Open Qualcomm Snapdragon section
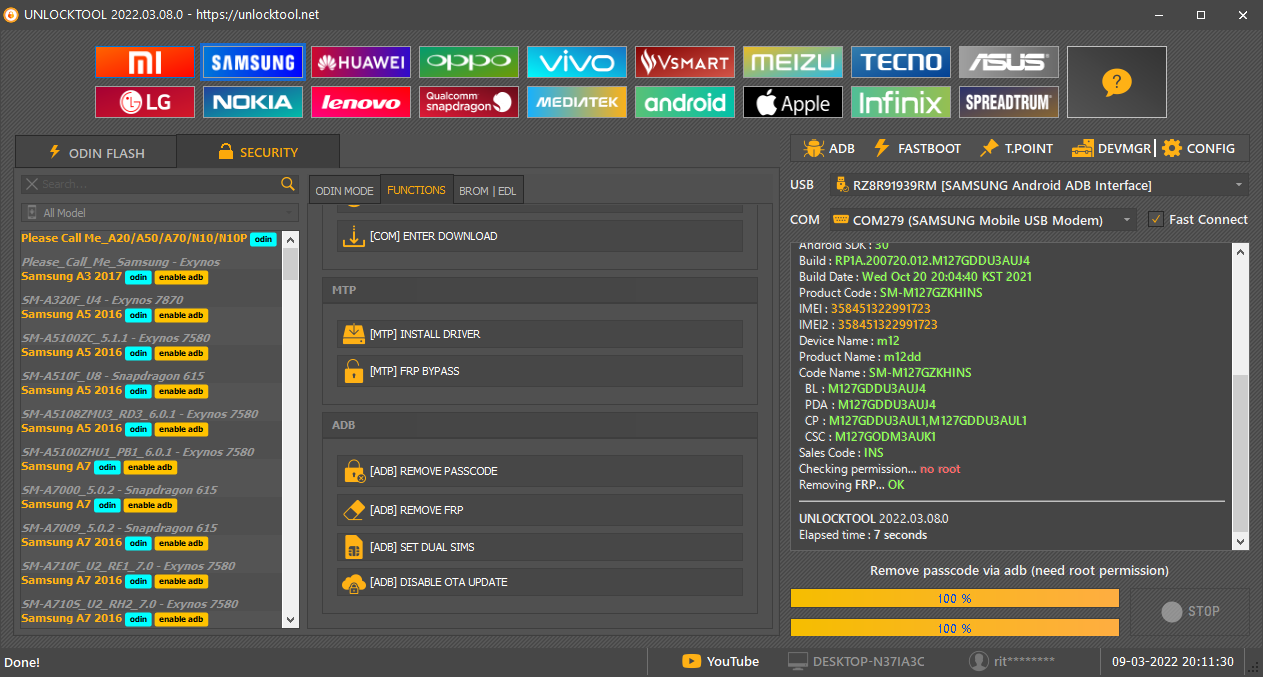The image size is (1263, 677). coord(469,102)
